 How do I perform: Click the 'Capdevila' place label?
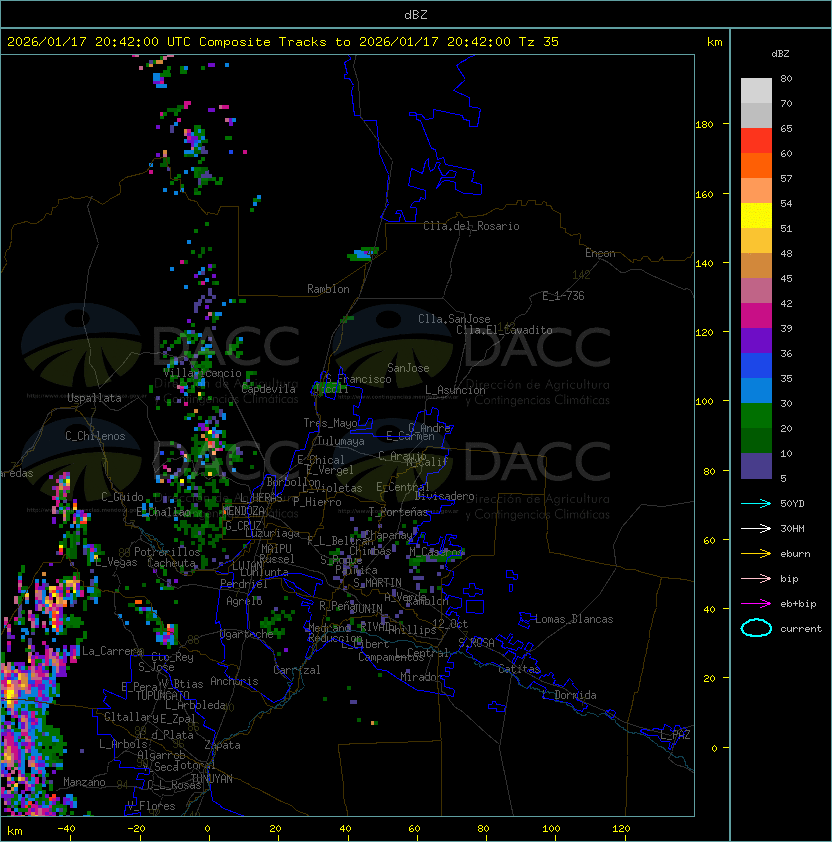[269, 389]
